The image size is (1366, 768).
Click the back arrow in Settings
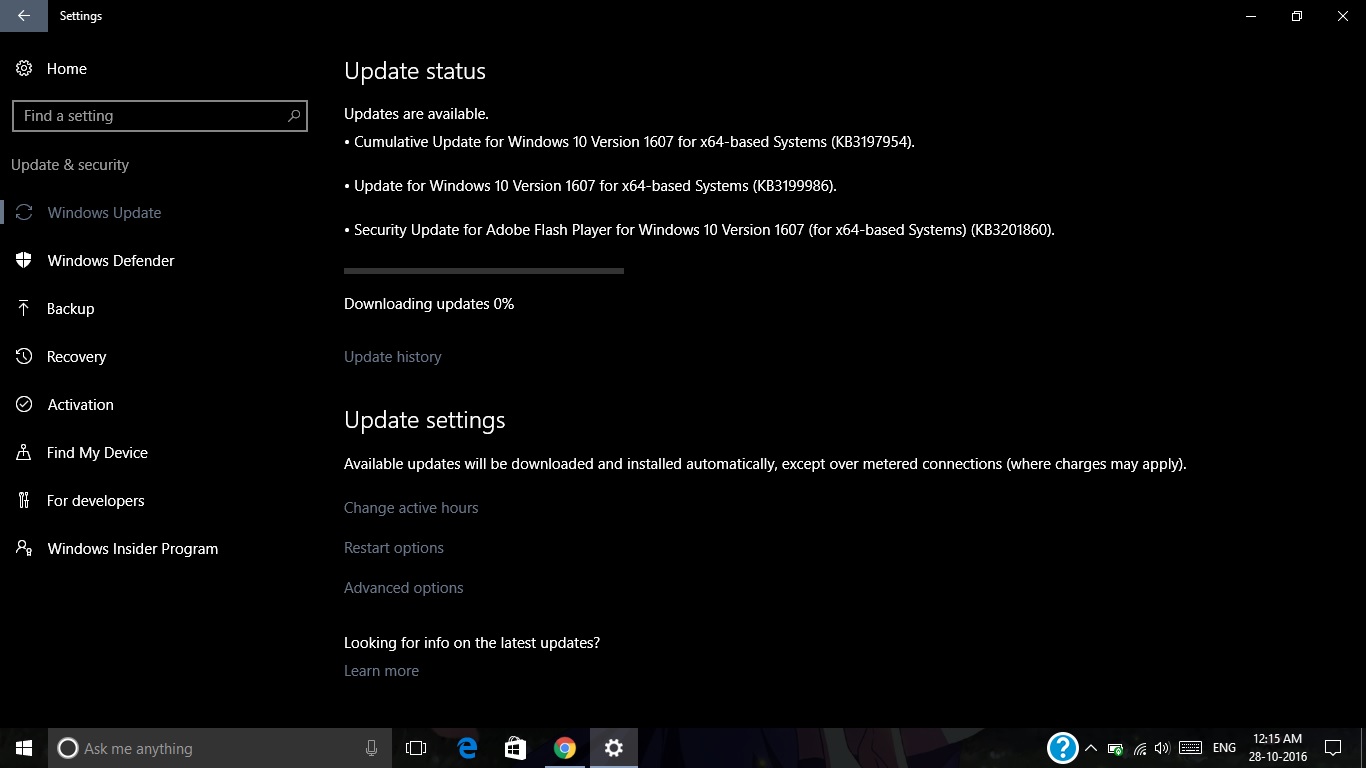coord(24,16)
